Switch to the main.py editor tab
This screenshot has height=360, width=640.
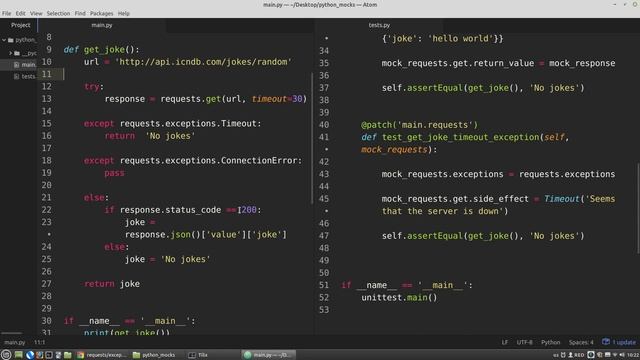pos(102,25)
